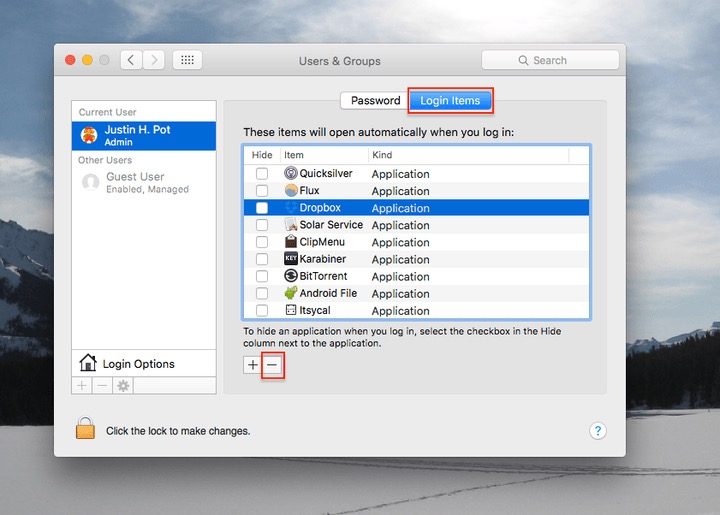This screenshot has height=515, width=720.
Task: Click the Search field
Action: click(x=550, y=60)
